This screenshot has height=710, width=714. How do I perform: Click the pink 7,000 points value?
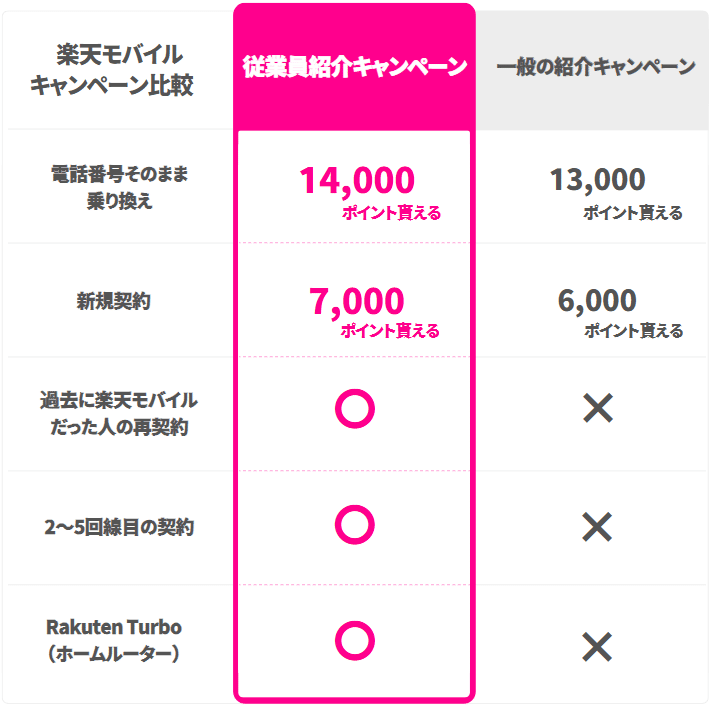[x=356, y=300]
